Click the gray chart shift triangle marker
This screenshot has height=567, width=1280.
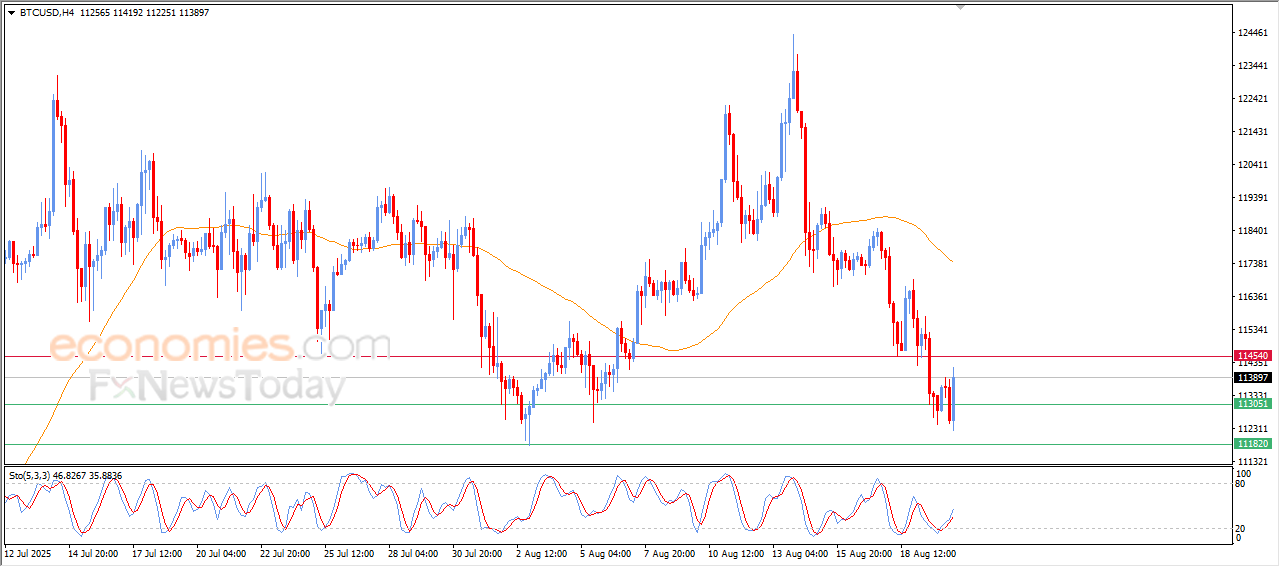[961, 7]
